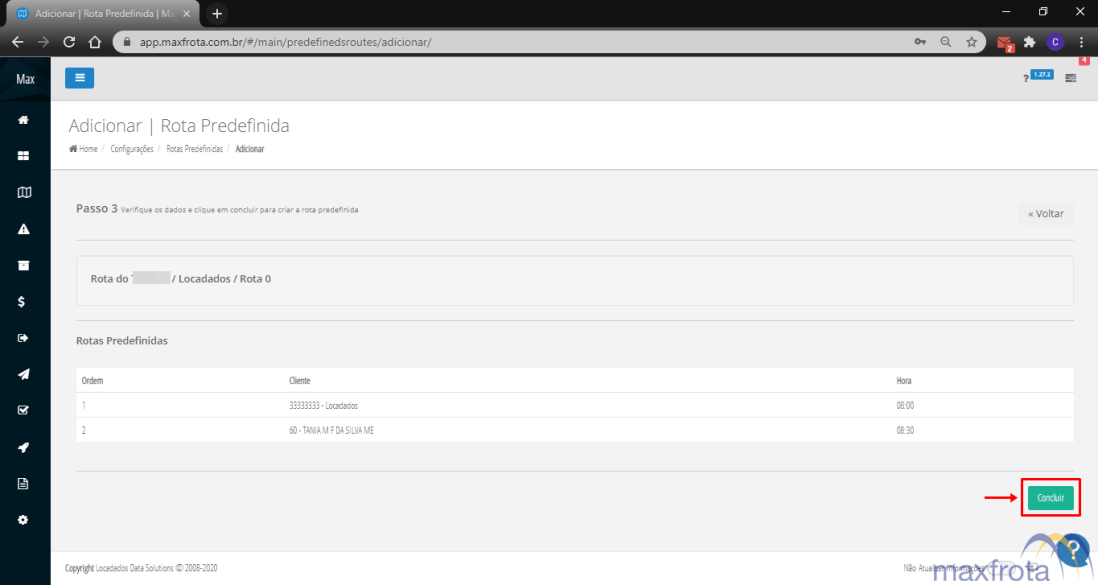The image size is (1098, 585).
Task: Open the notifications list icon with badge
Action: pos(1071,78)
